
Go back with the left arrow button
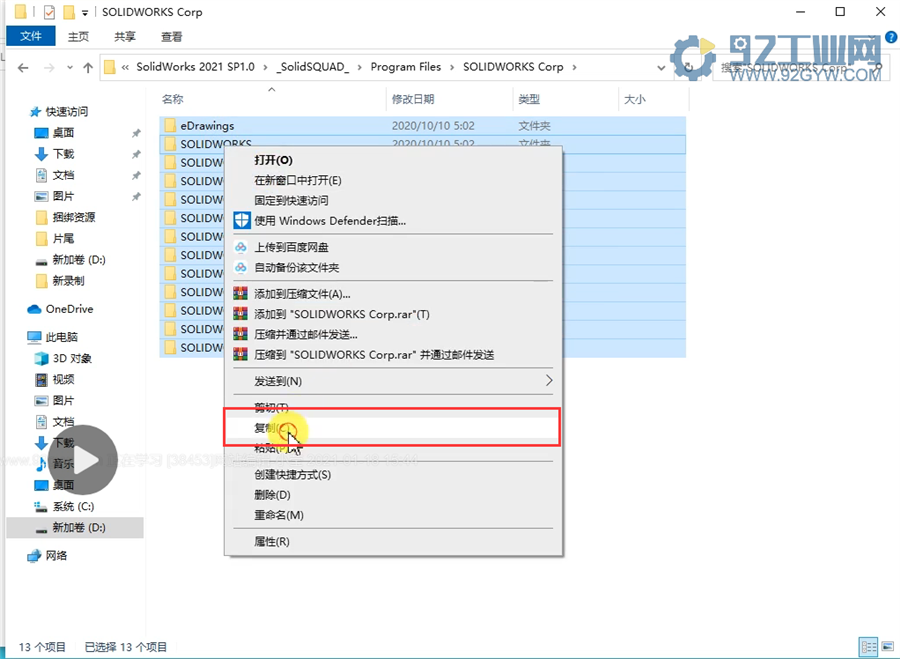[x=23, y=68]
